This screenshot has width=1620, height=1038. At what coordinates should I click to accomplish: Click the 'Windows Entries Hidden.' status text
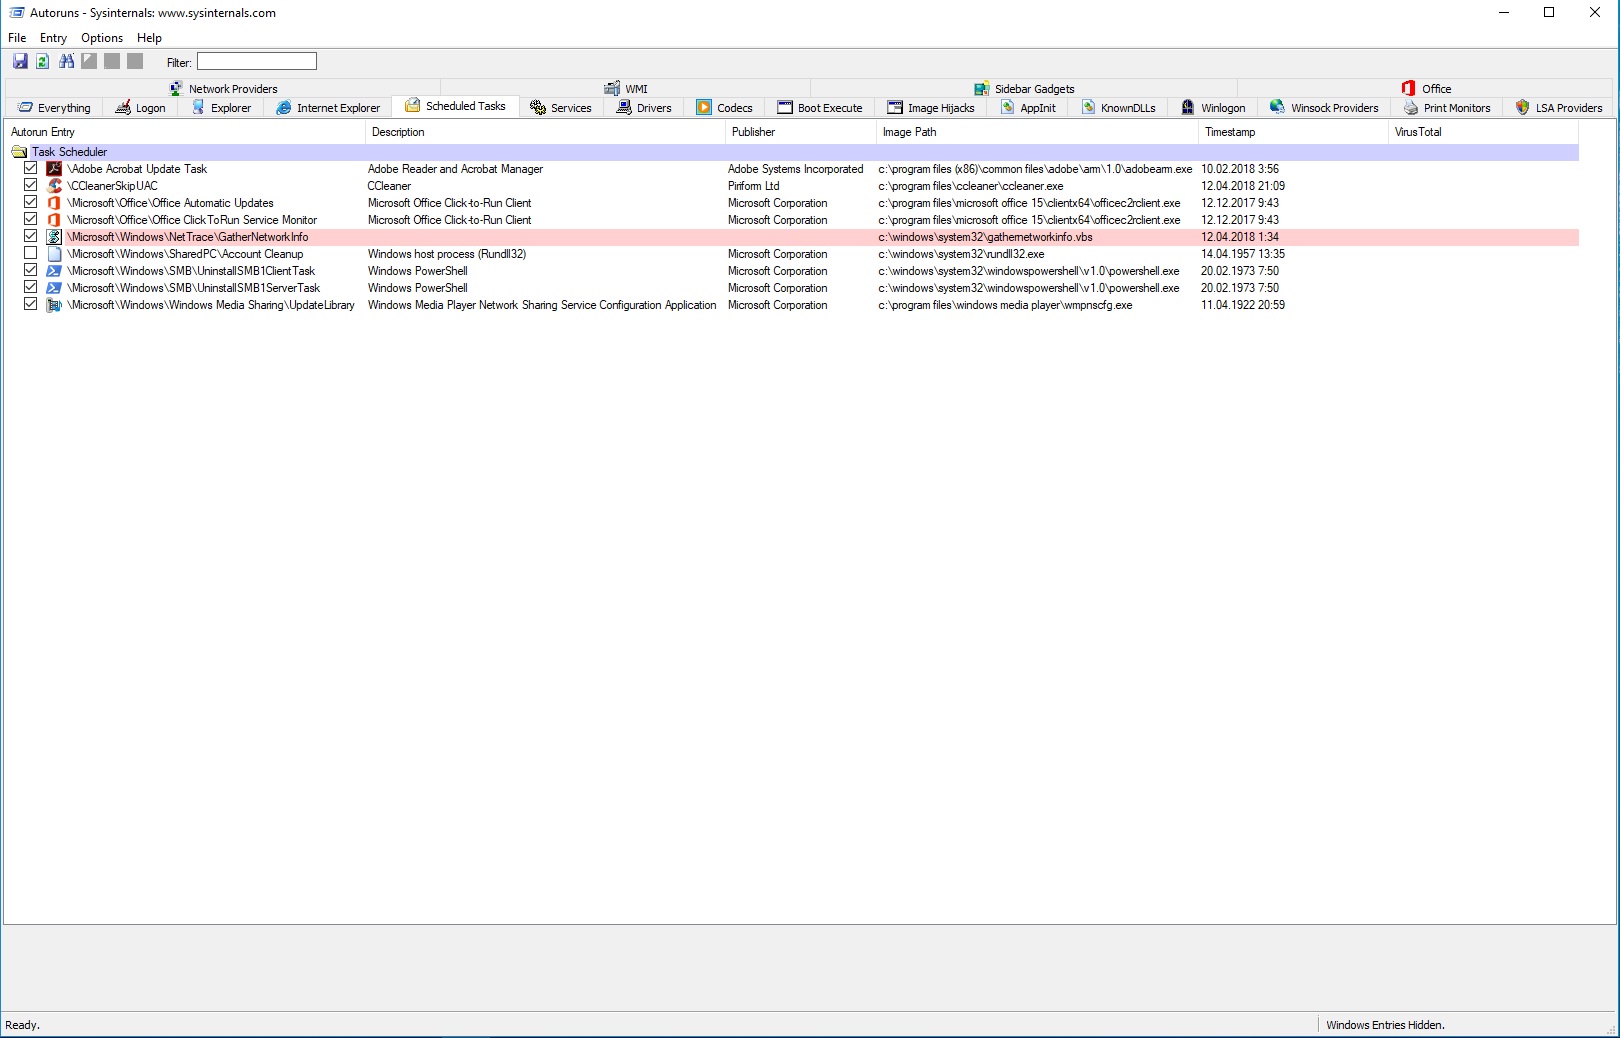click(1385, 1025)
